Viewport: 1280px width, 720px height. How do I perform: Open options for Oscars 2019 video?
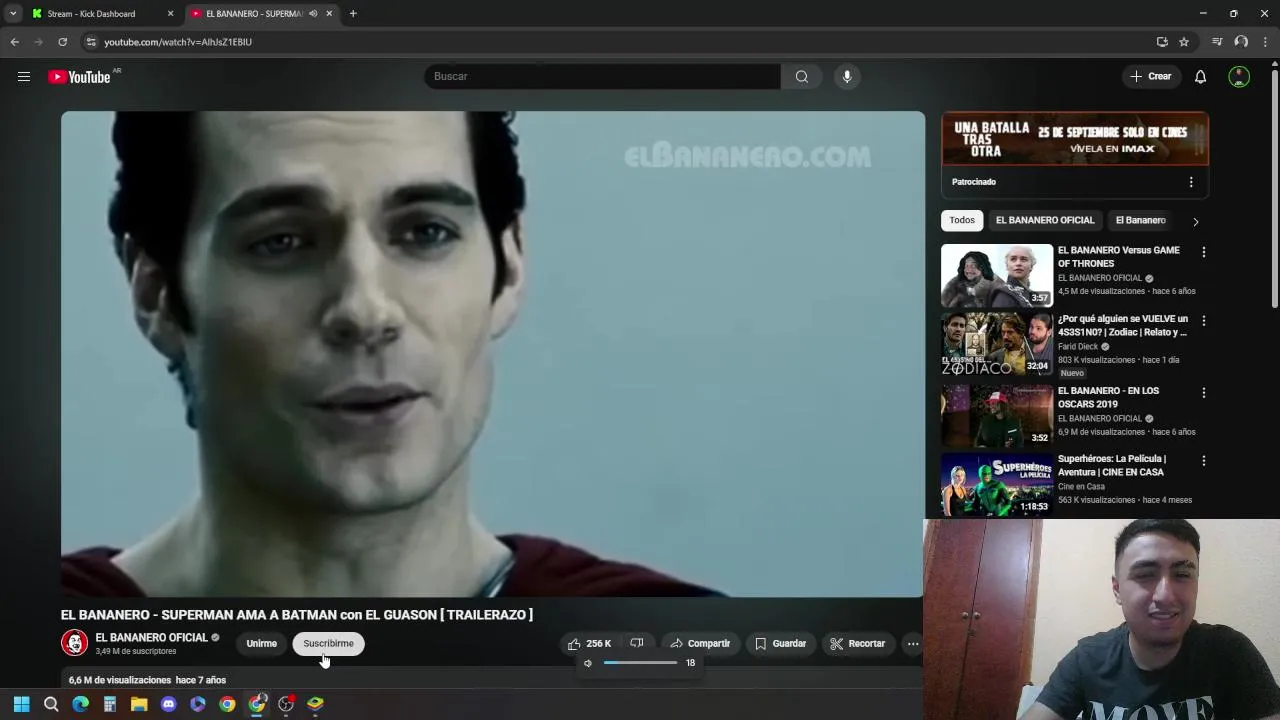click(x=1203, y=393)
